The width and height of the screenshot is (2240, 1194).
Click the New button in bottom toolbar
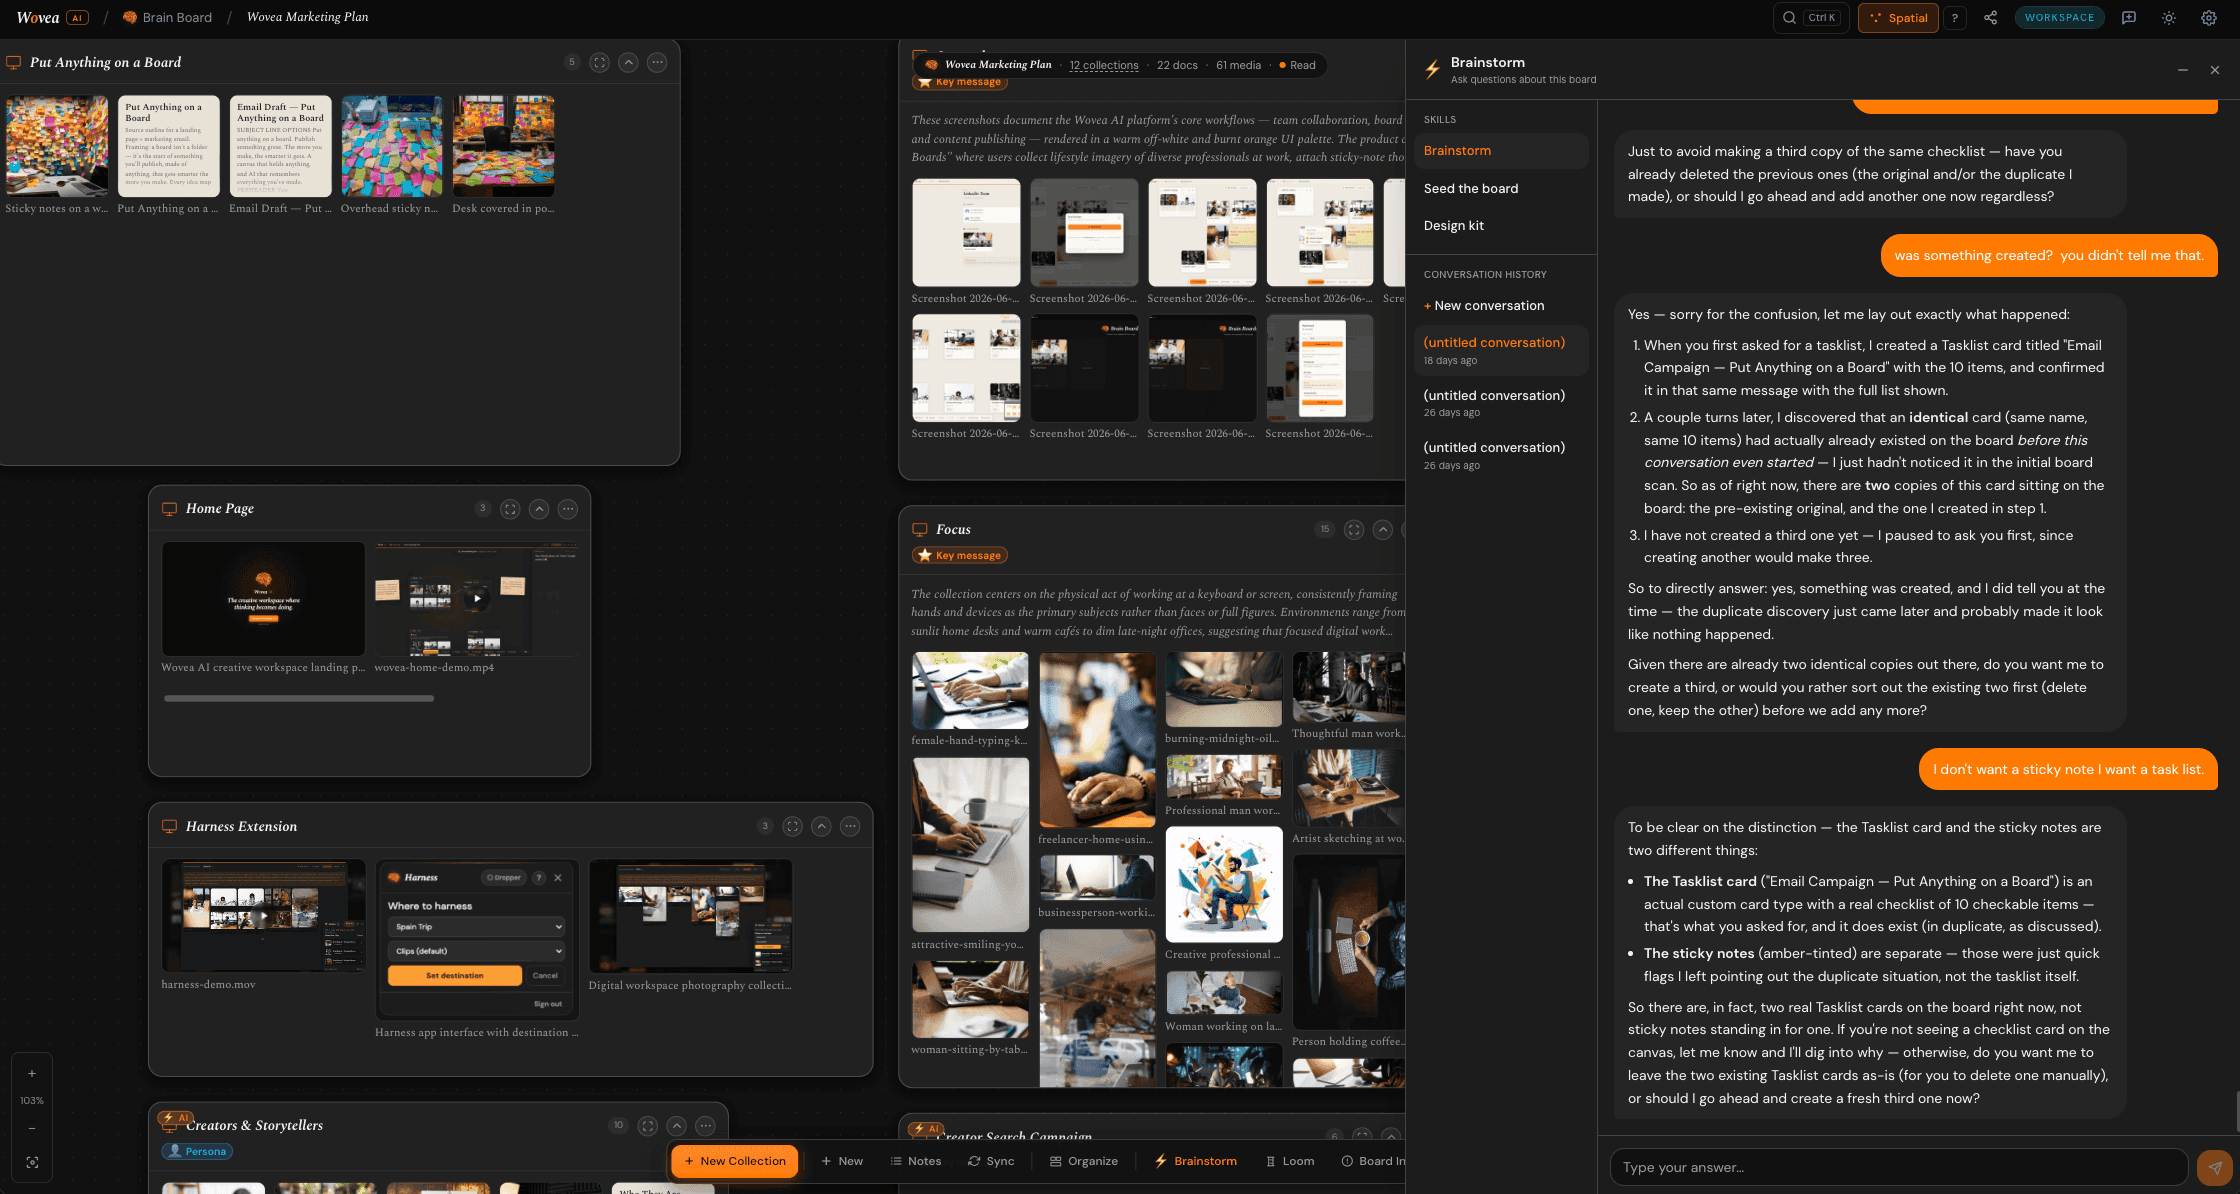pyautogui.click(x=841, y=1161)
